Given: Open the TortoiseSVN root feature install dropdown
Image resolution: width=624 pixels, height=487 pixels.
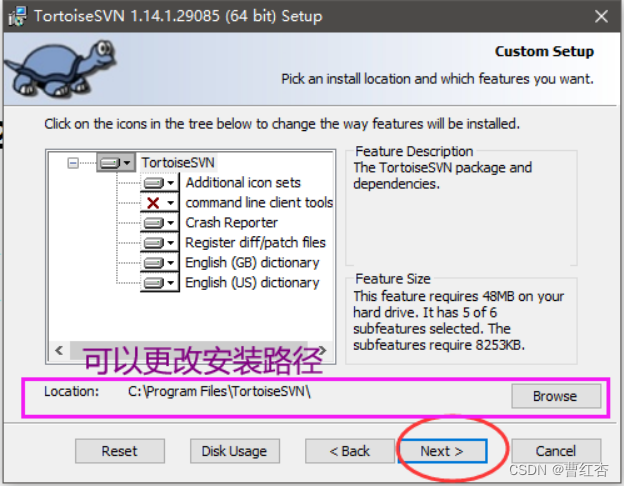Looking at the screenshot, I should (115, 163).
